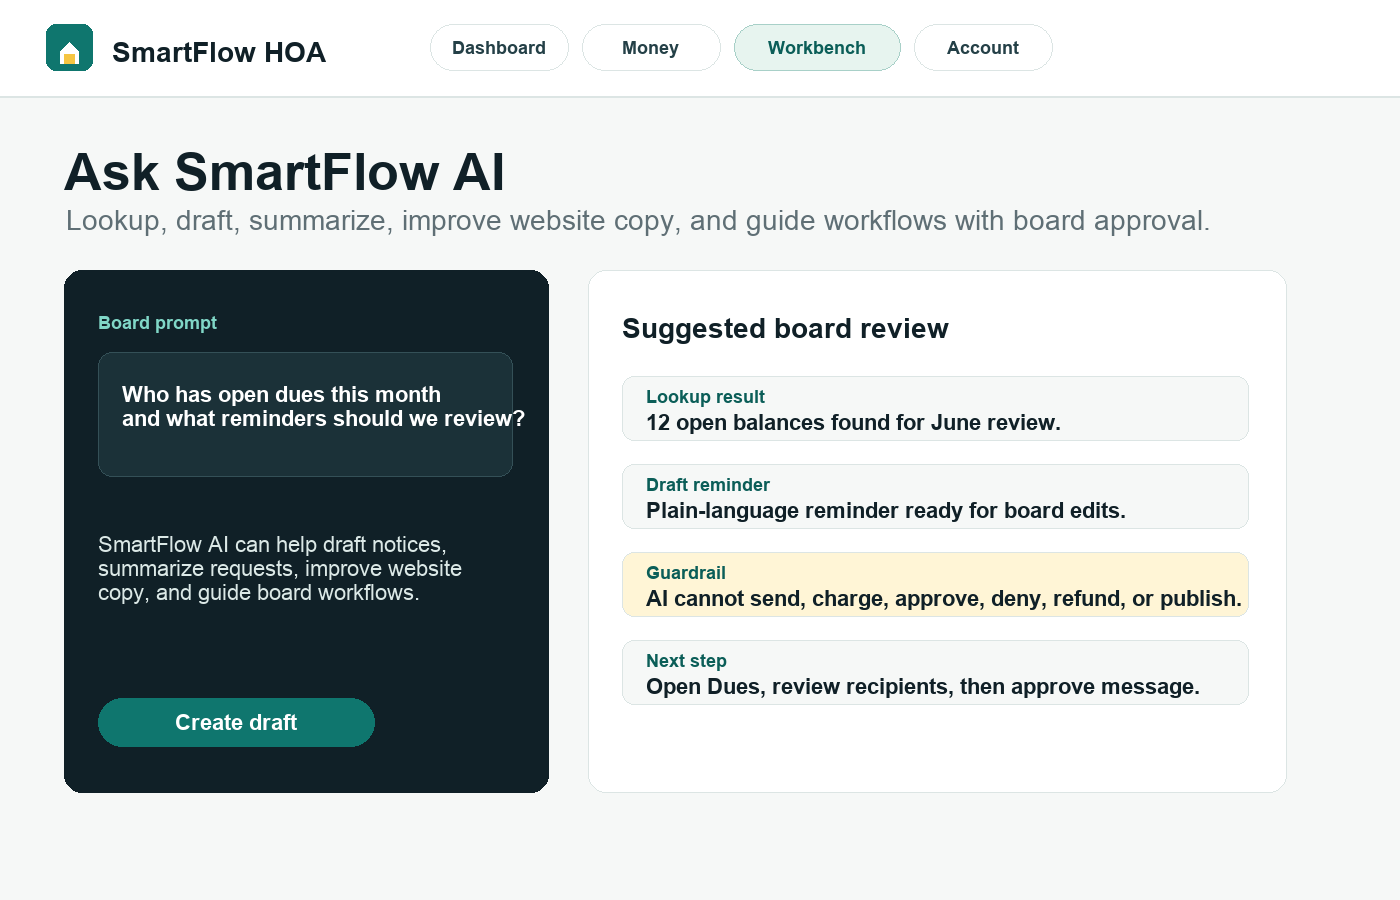
Task: Click the text starting 'SmartFlow AI can help draft notices'
Action: coord(280,568)
